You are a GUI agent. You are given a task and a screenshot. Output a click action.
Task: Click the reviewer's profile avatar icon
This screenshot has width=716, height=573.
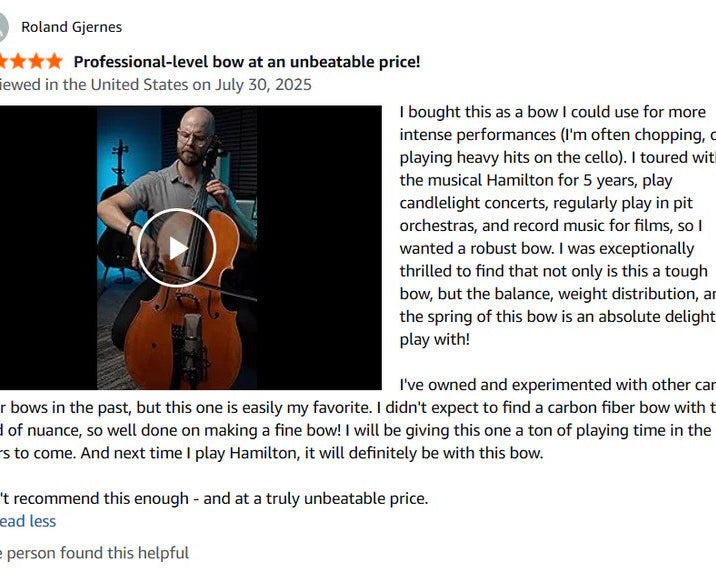tap(3, 27)
